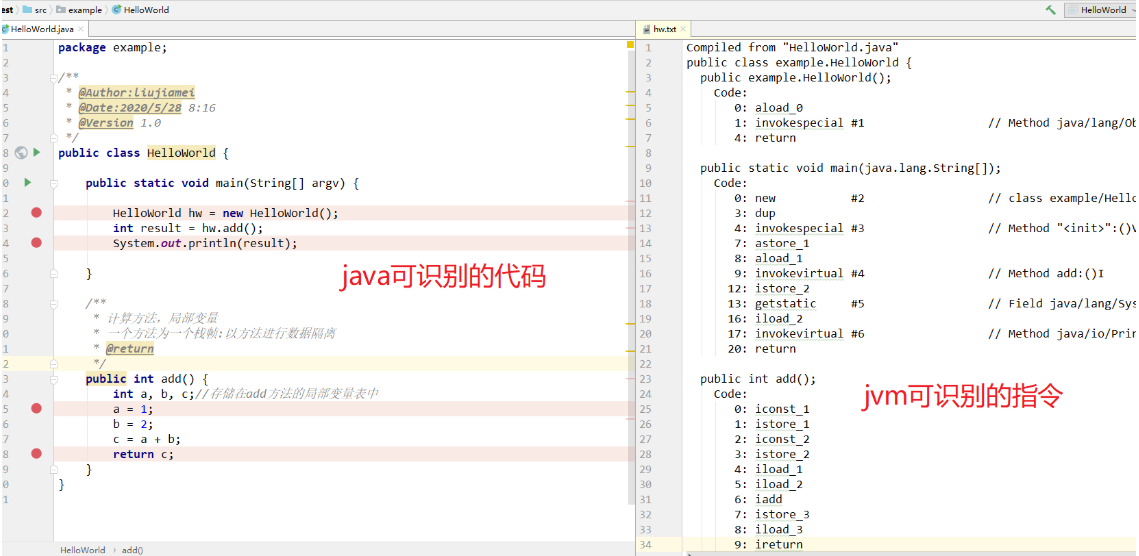This screenshot has height=556, width=1139.
Task: Click fold marker at main's closing brace
Action: 54,273
